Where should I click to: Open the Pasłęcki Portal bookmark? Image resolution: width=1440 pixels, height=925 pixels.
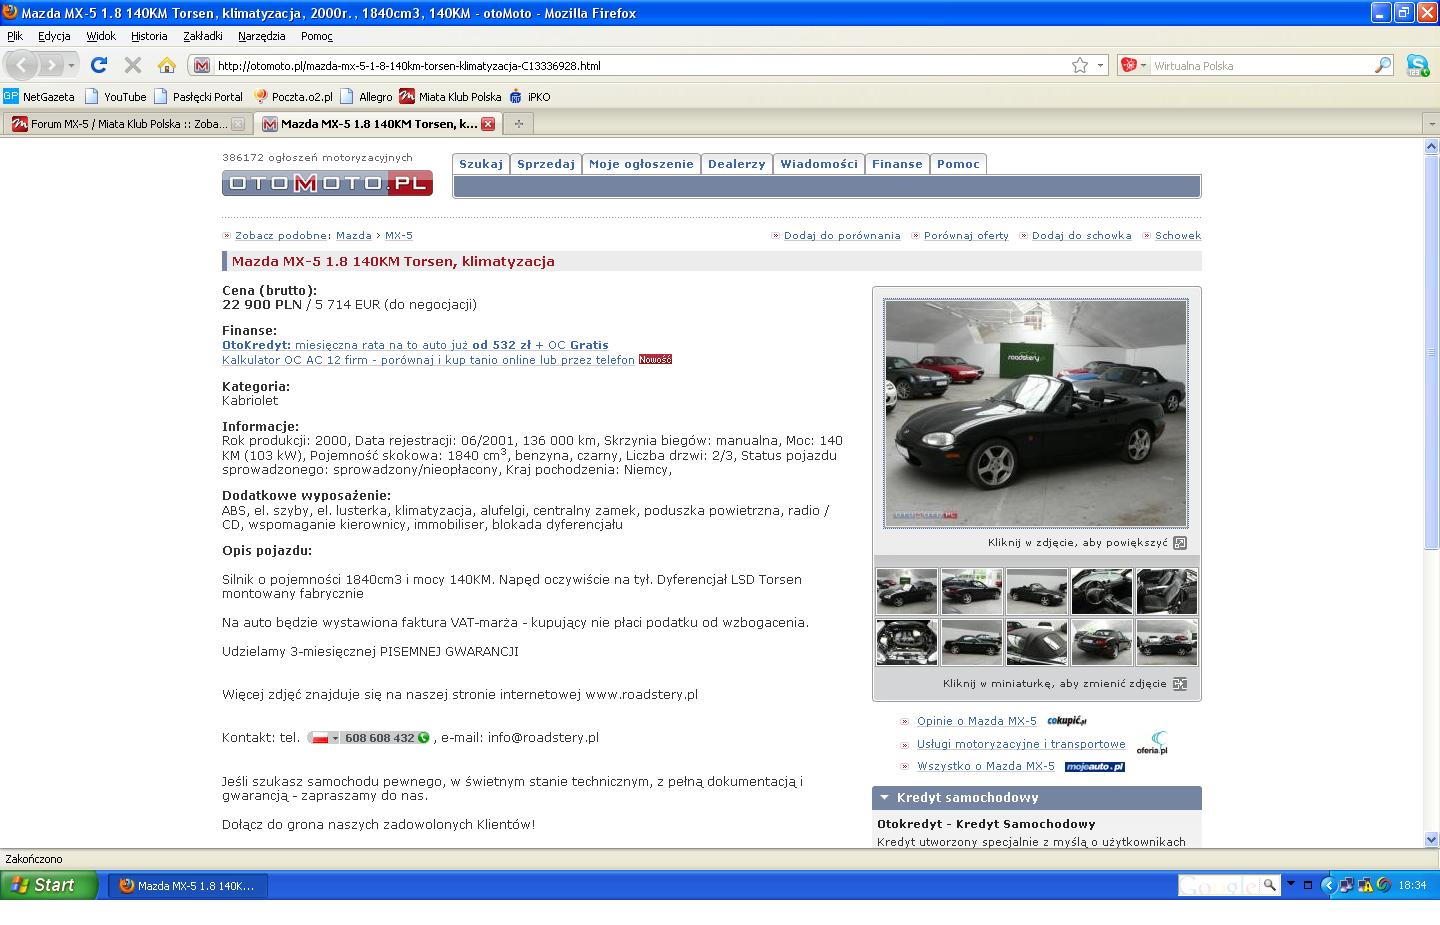(x=199, y=97)
